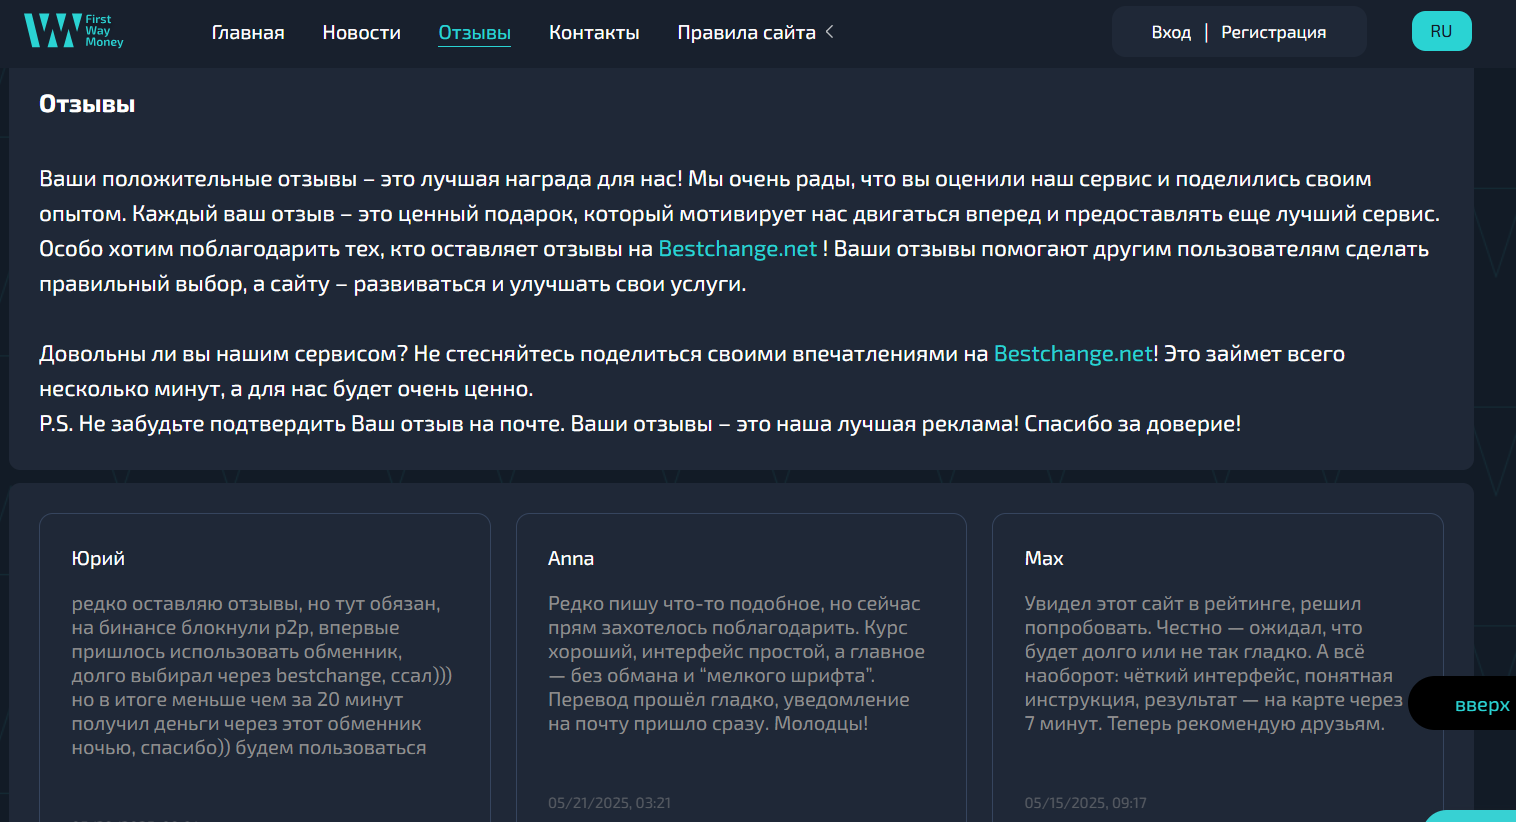Click the 05/21/2025 review timestamp

pos(609,803)
